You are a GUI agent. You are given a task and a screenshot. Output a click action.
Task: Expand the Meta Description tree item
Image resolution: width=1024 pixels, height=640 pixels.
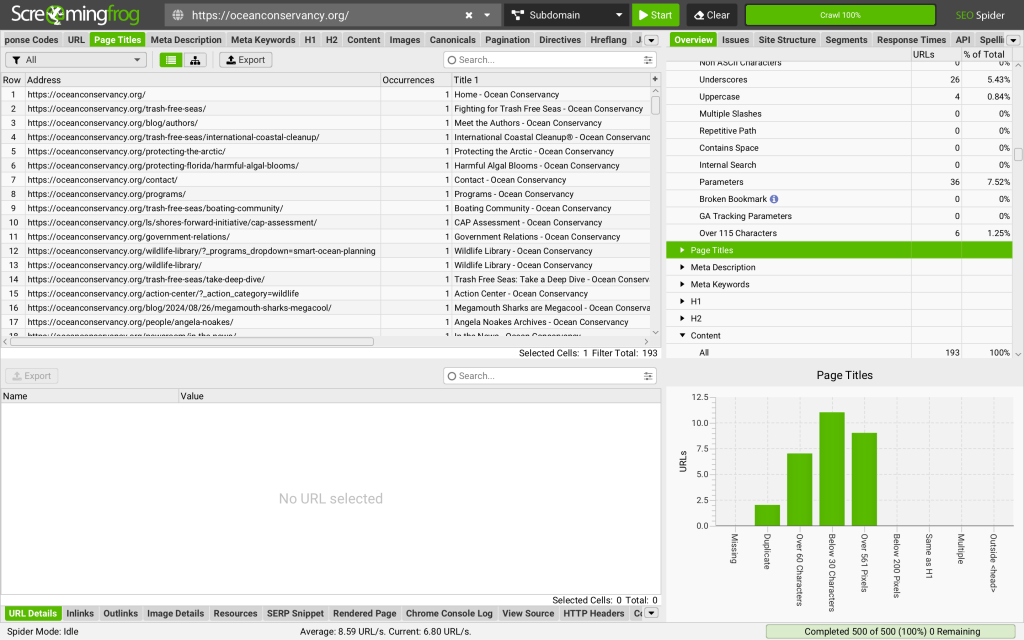tap(683, 268)
